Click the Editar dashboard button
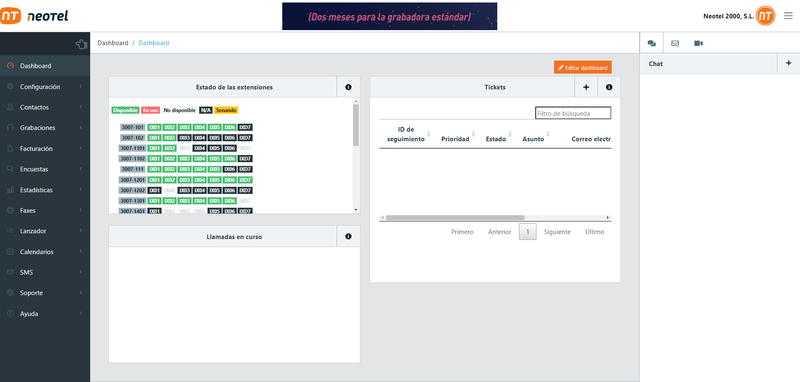This screenshot has height=382, width=800. click(583, 67)
